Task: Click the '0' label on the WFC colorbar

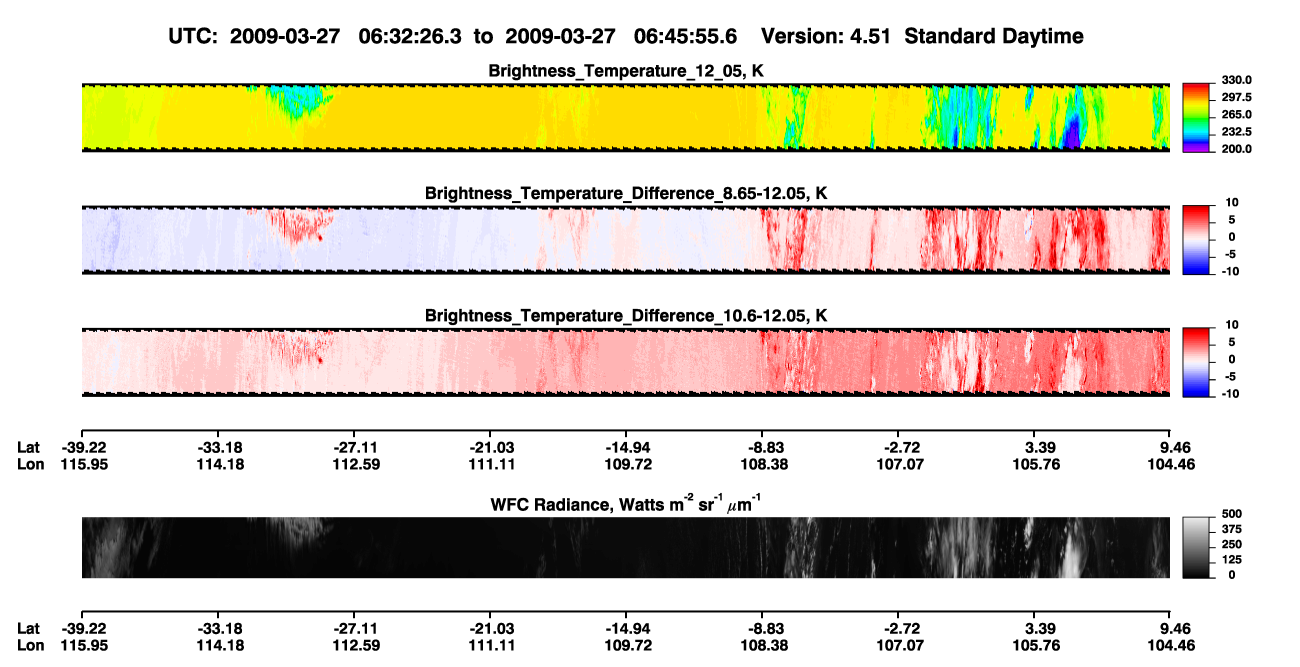Action: 1233,575
